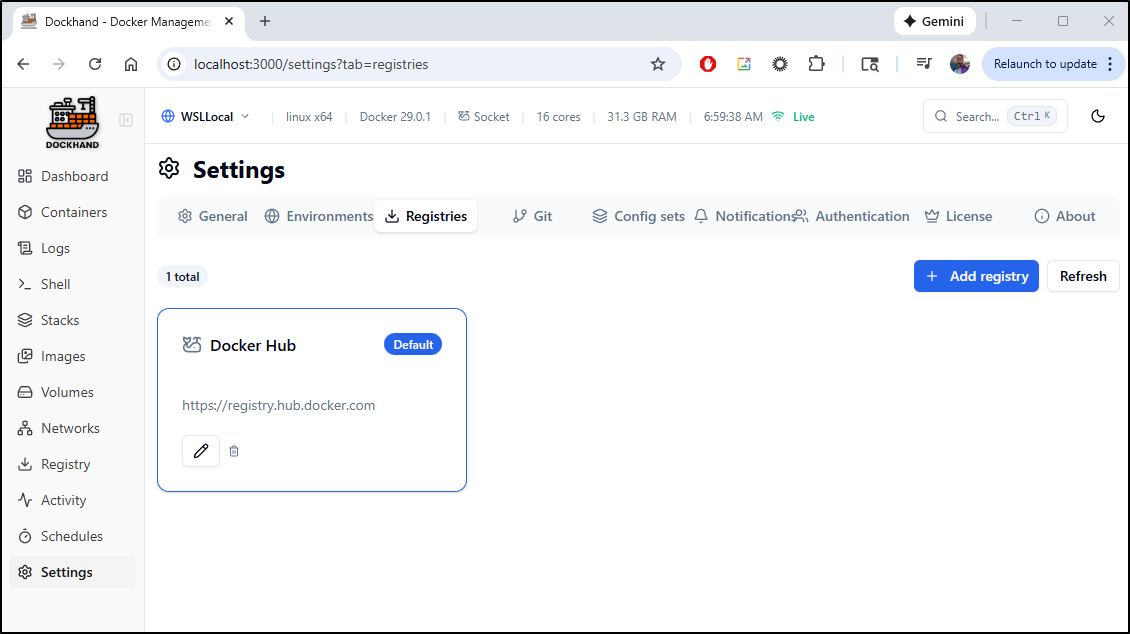Expand the WSLLocal environment dropdown

tap(206, 116)
